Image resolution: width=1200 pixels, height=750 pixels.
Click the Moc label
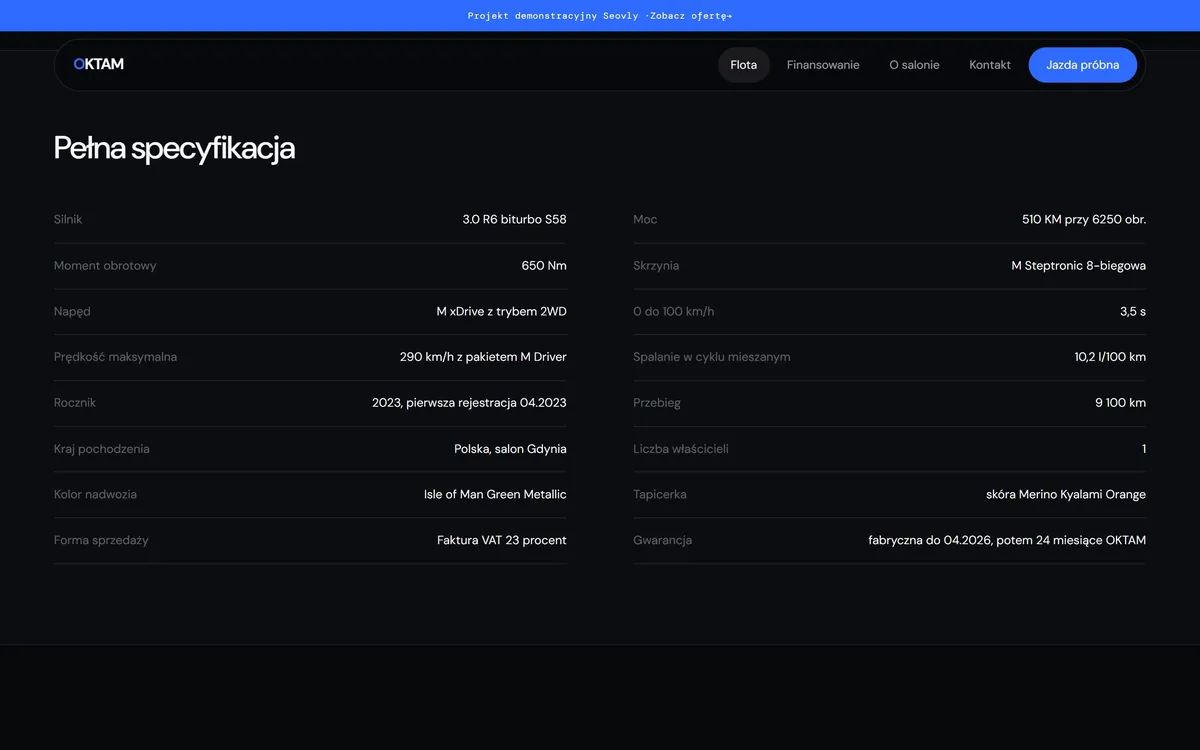tap(645, 219)
